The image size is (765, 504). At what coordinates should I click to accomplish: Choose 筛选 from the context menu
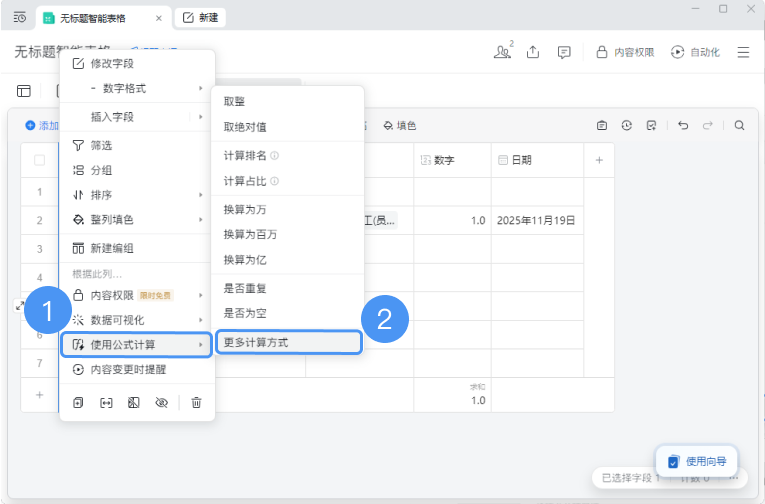(x=137, y=145)
